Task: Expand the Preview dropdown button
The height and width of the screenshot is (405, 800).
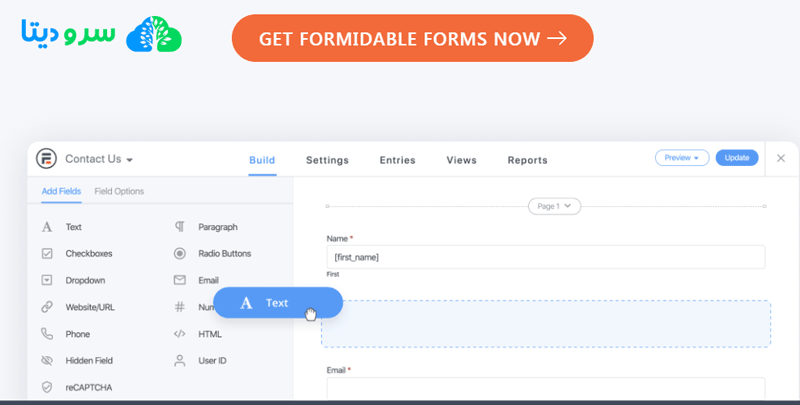Action: pos(682,158)
